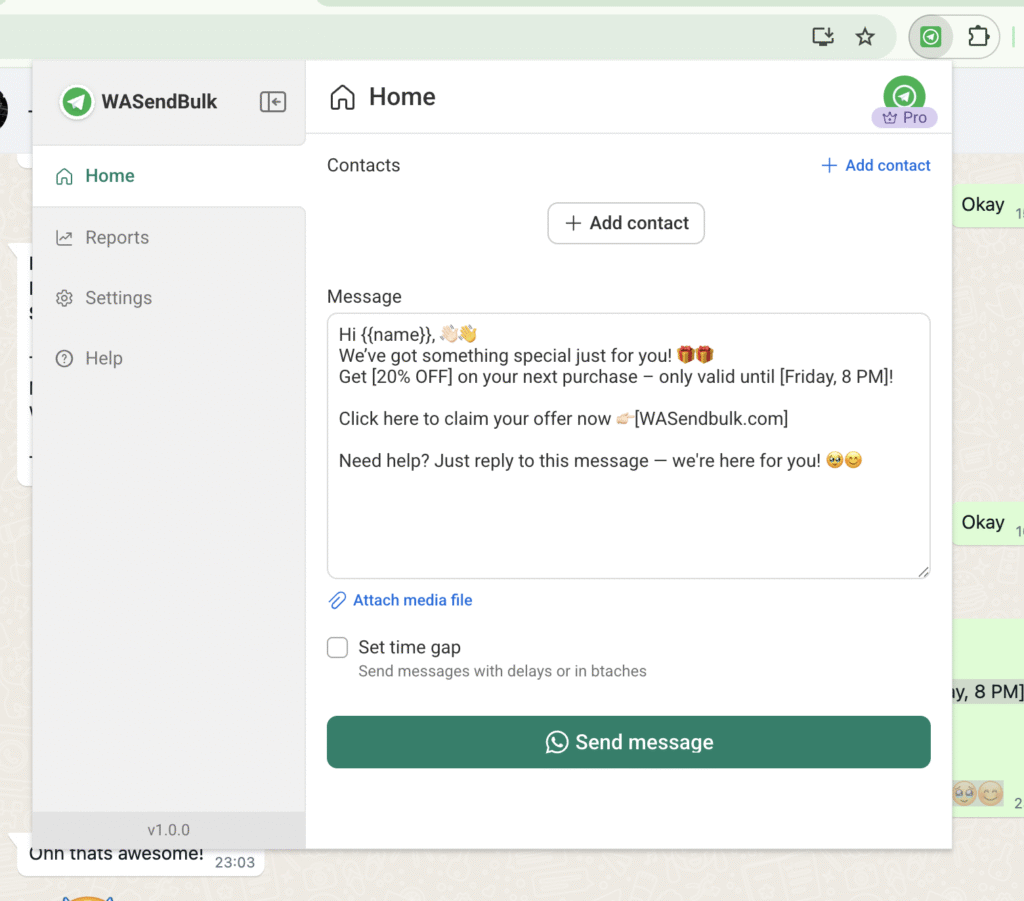Collapse the WASendBulk sidebar panel
The height and width of the screenshot is (901, 1024).
coord(273,102)
